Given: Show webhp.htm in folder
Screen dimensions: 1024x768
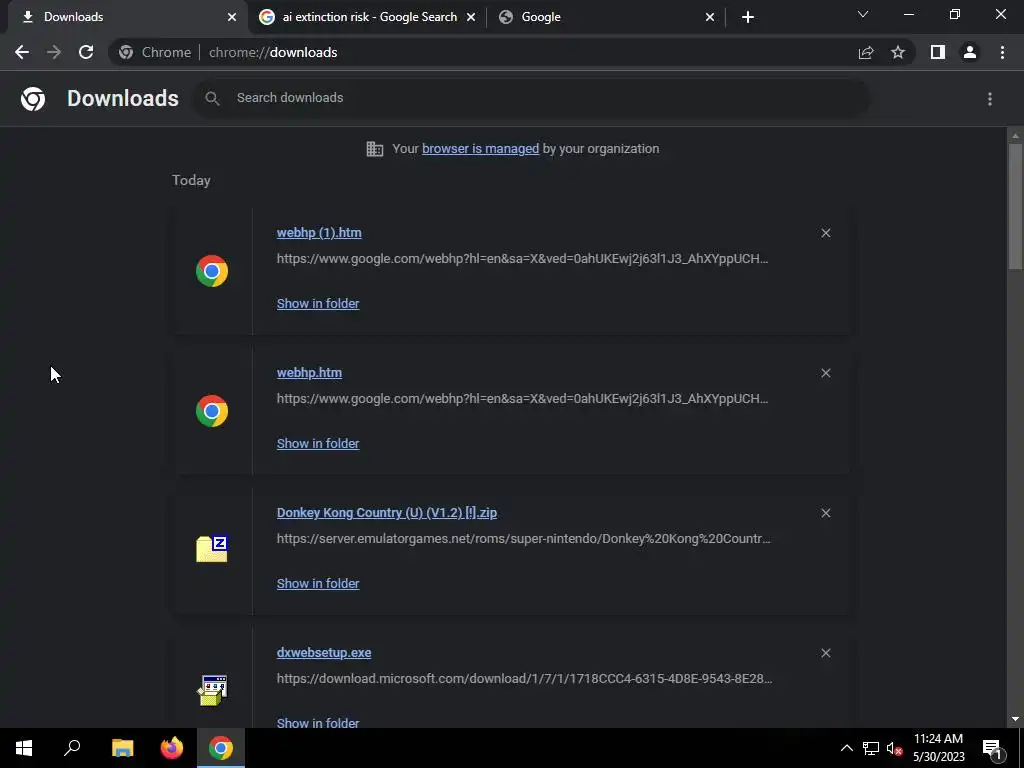Looking at the screenshot, I should tap(318, 443).
